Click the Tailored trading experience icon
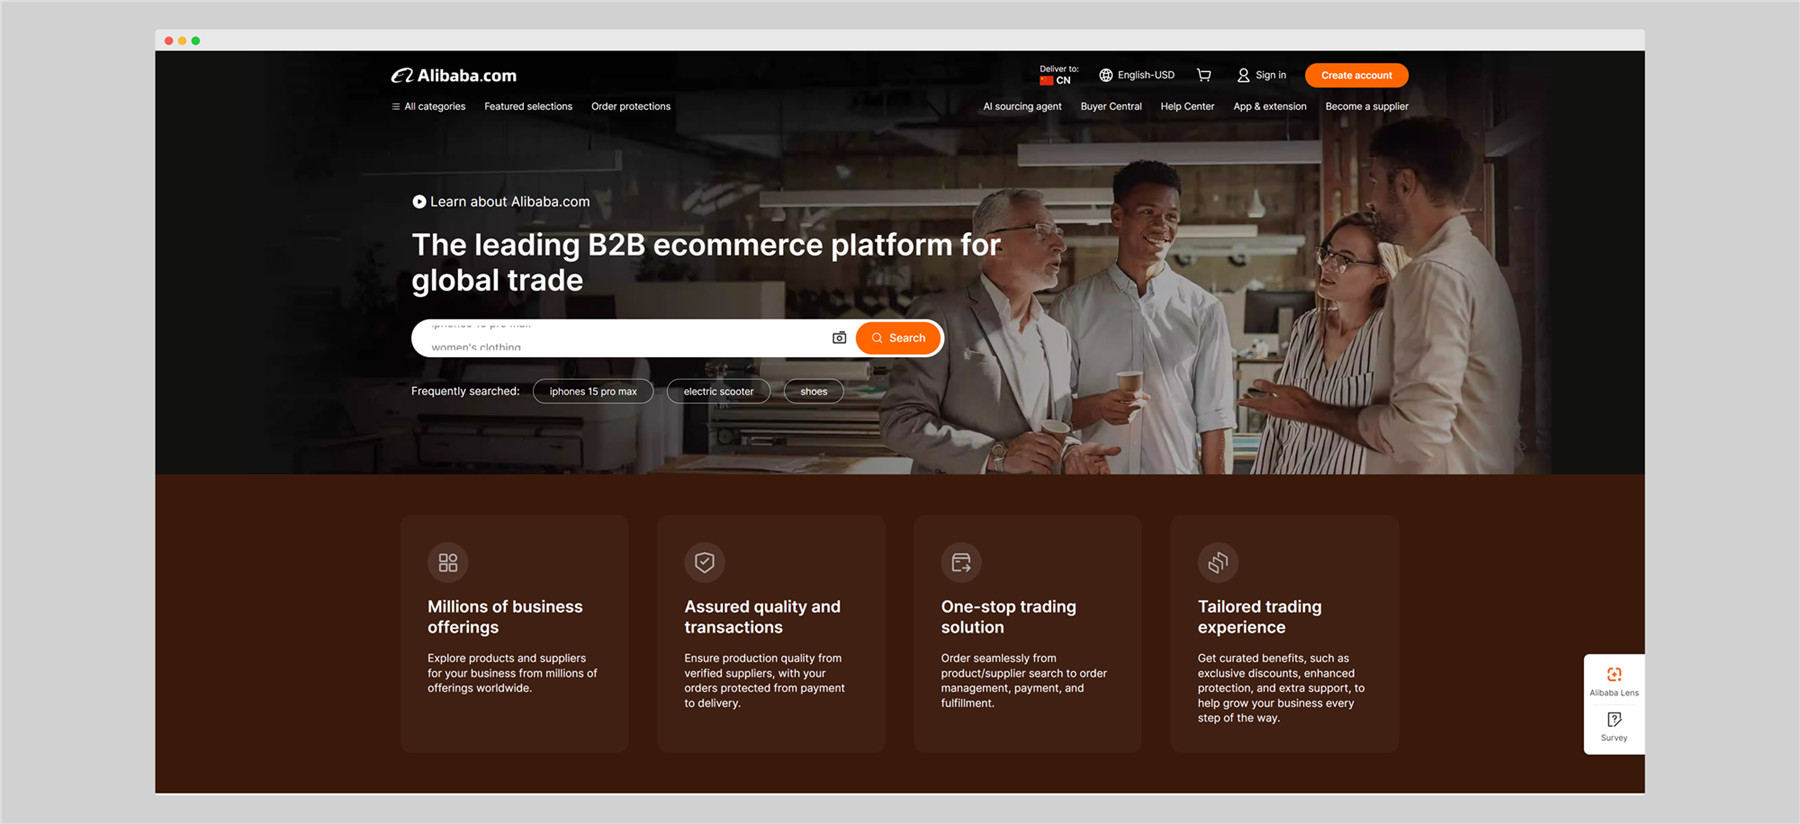Viewport: 1800px width, 824px height. coord(1217,563)
